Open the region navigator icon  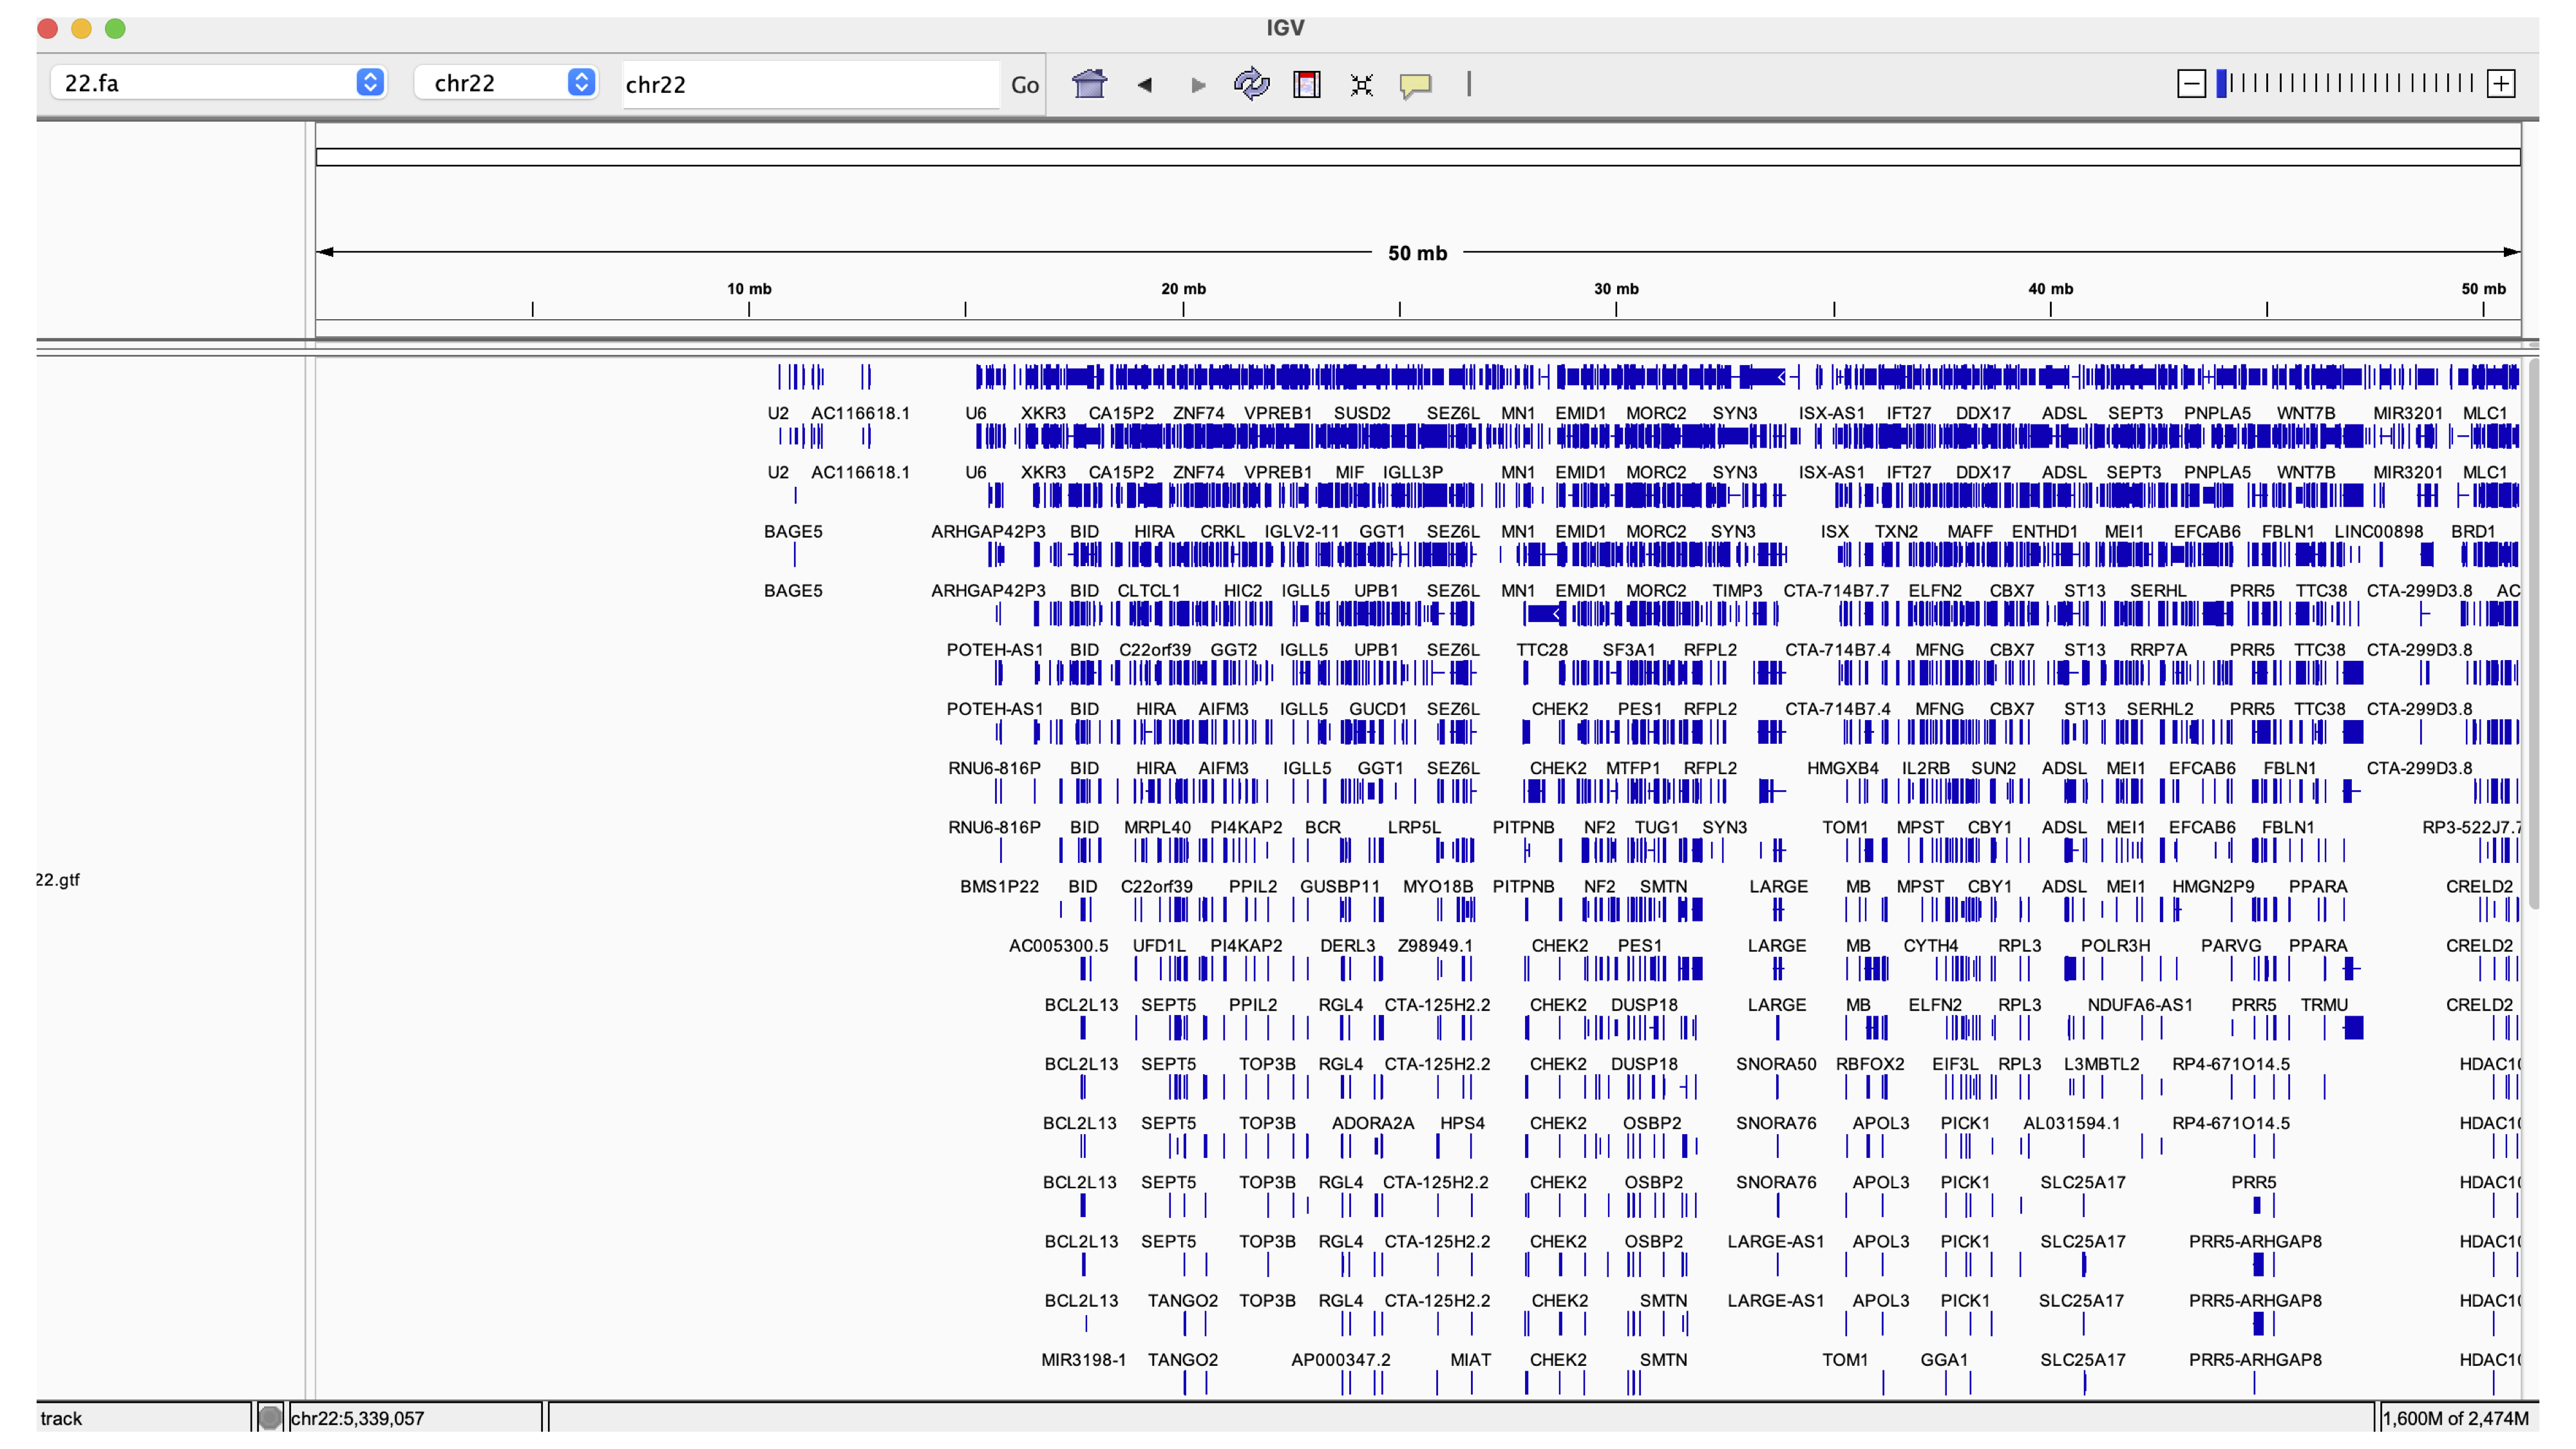(x=1306, y=84)
